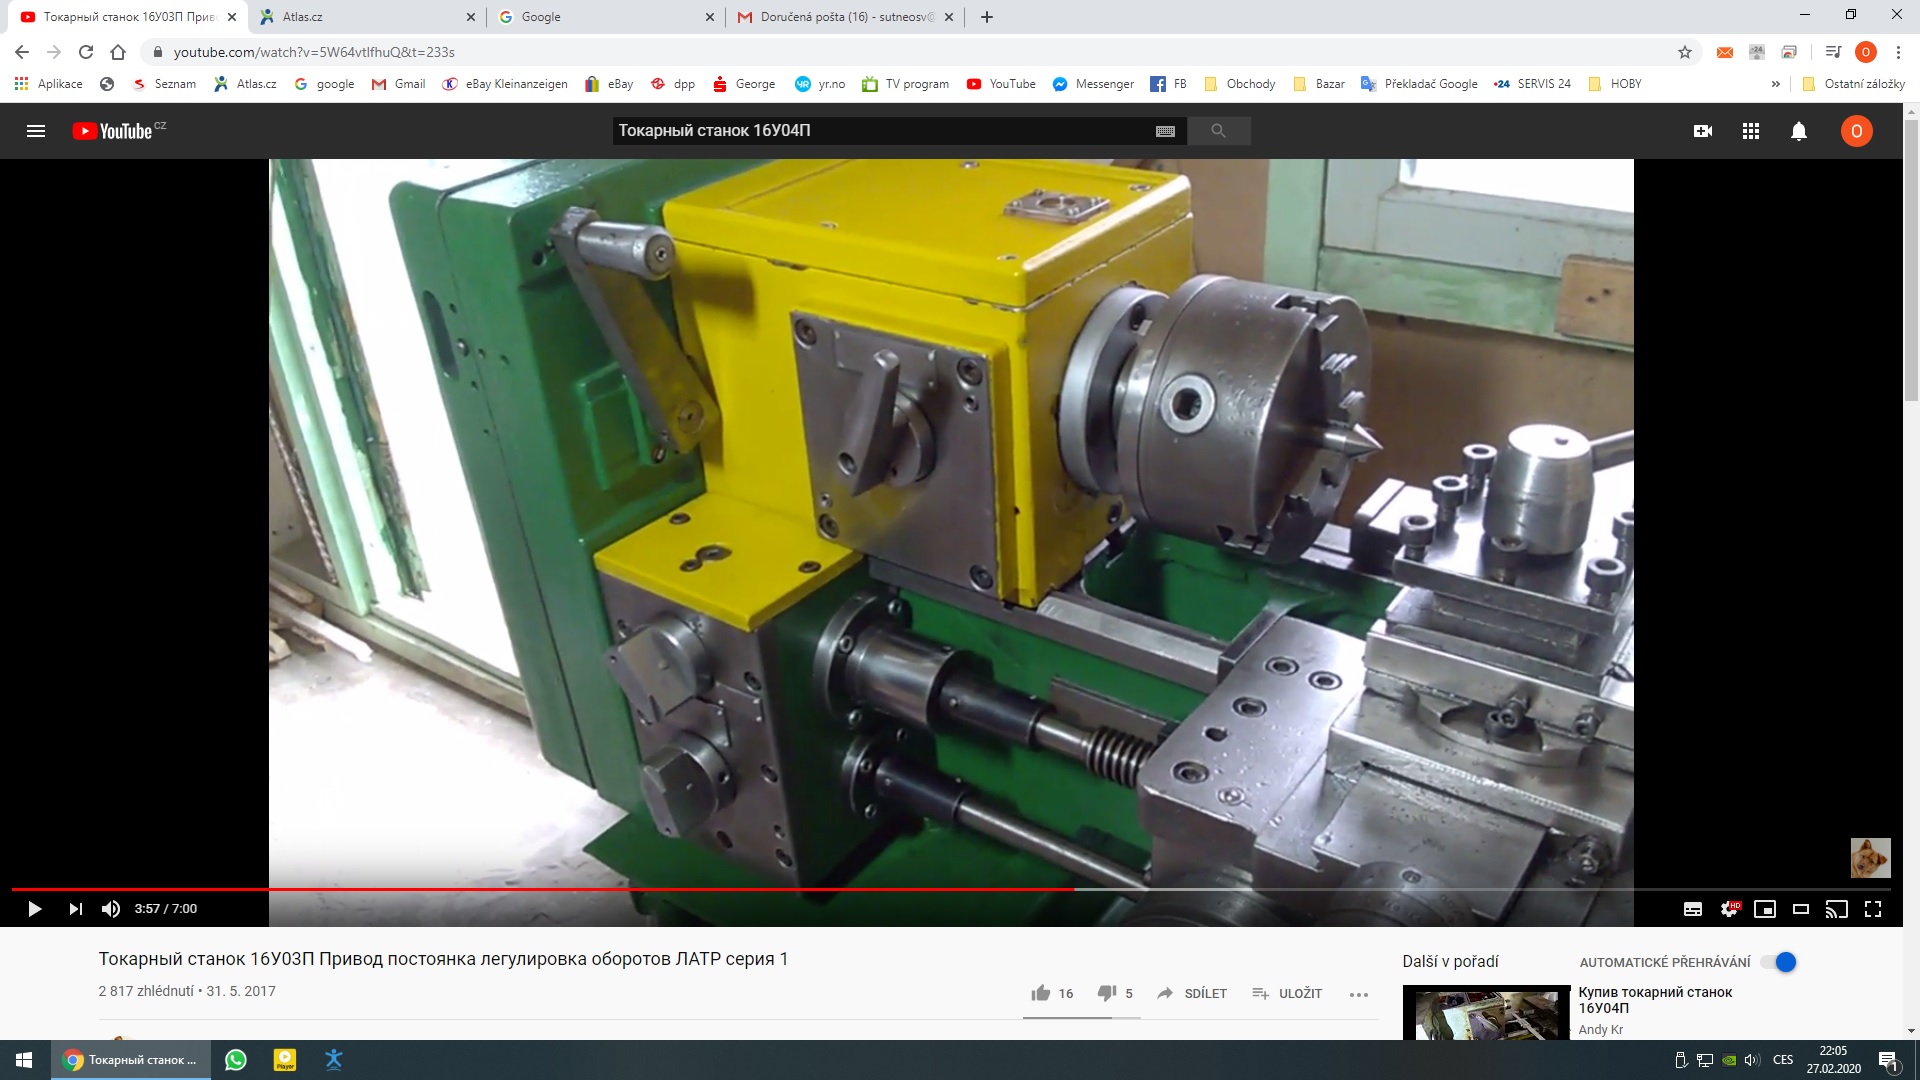Play the paused YouTube video
The width and height of the screenshot is (1920, 1080).
coord(34,909)
